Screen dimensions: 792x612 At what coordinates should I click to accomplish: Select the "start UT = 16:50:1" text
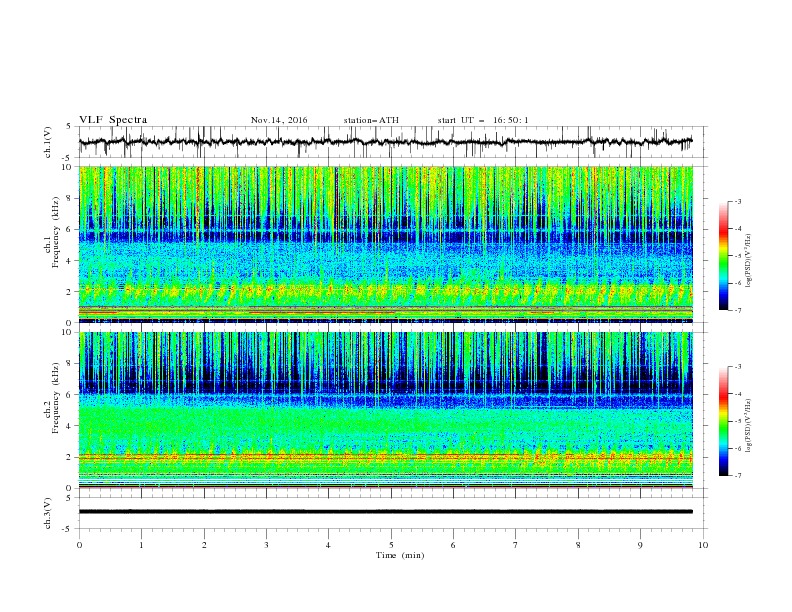[x=483, y=120]
